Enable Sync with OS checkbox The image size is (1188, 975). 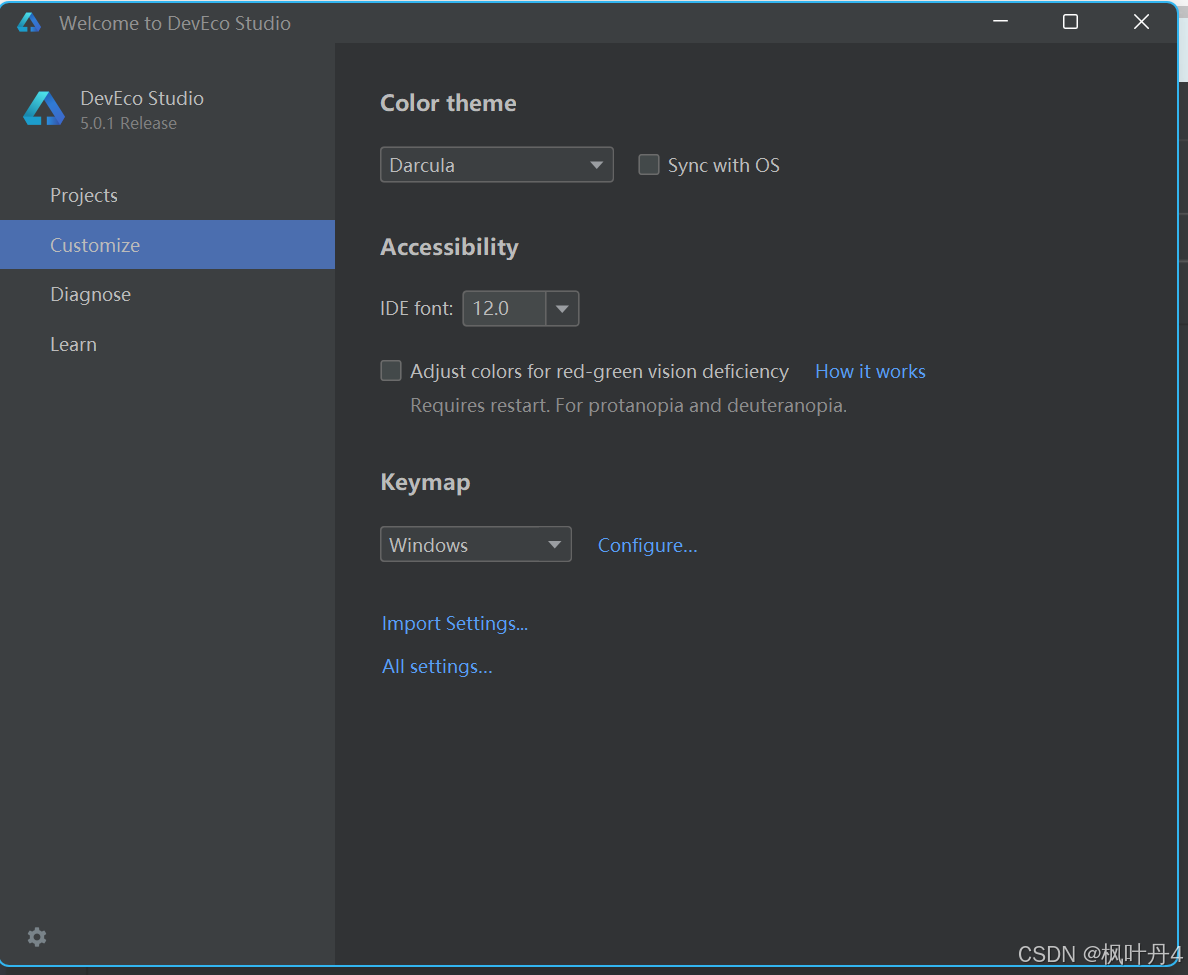click(x=649, y=165)
